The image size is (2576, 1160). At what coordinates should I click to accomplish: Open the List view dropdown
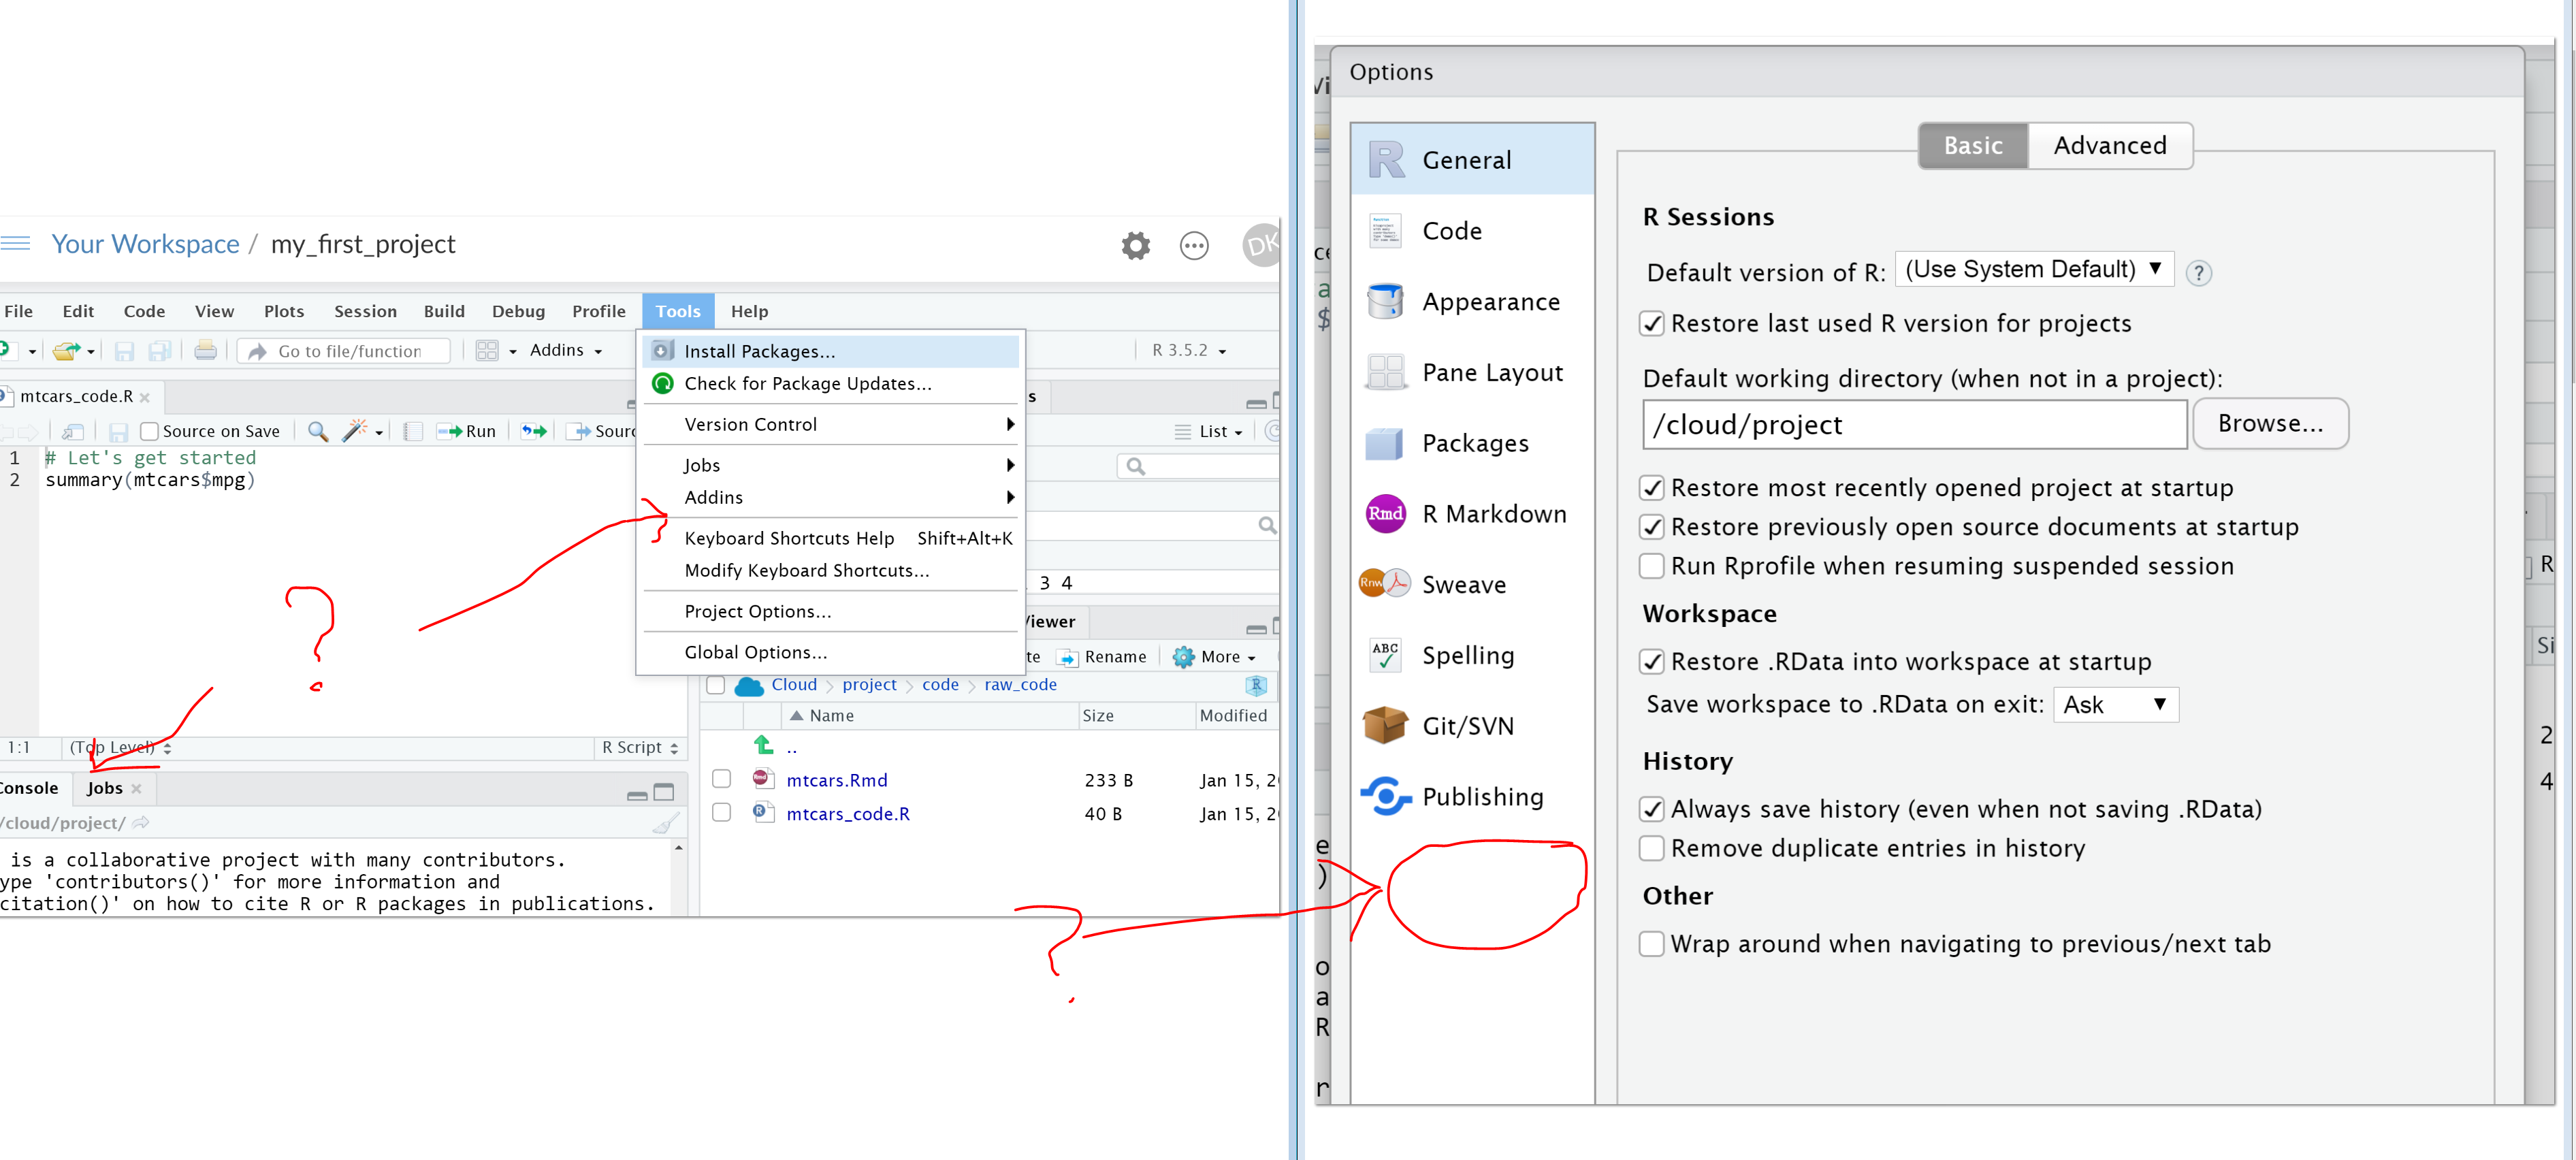pyautogui.click(x=1209, y=431)
